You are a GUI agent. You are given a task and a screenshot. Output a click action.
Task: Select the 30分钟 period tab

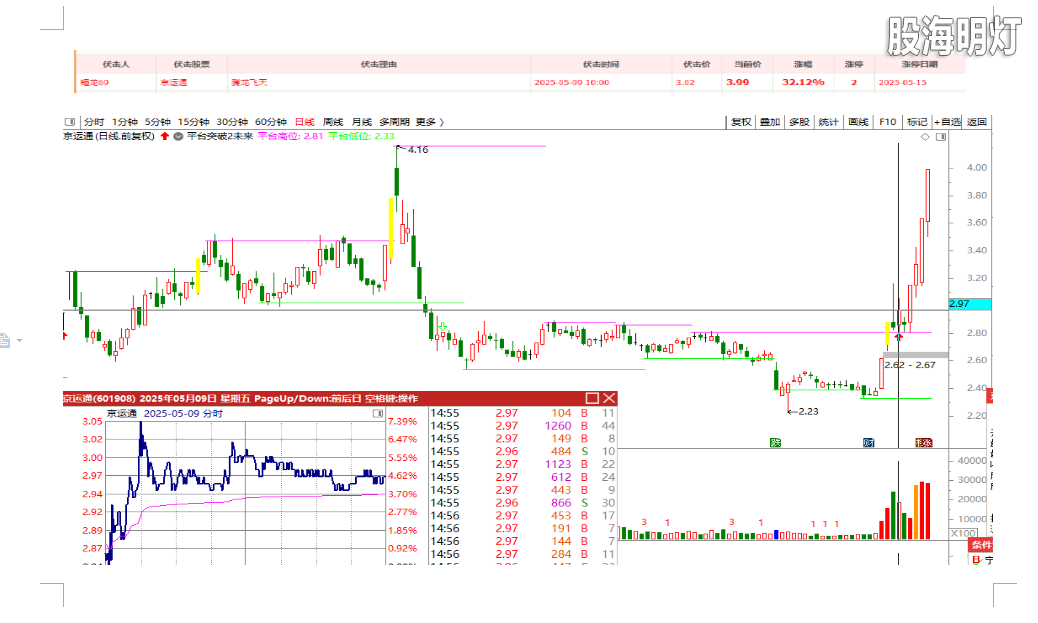click(x=232, y=122)
